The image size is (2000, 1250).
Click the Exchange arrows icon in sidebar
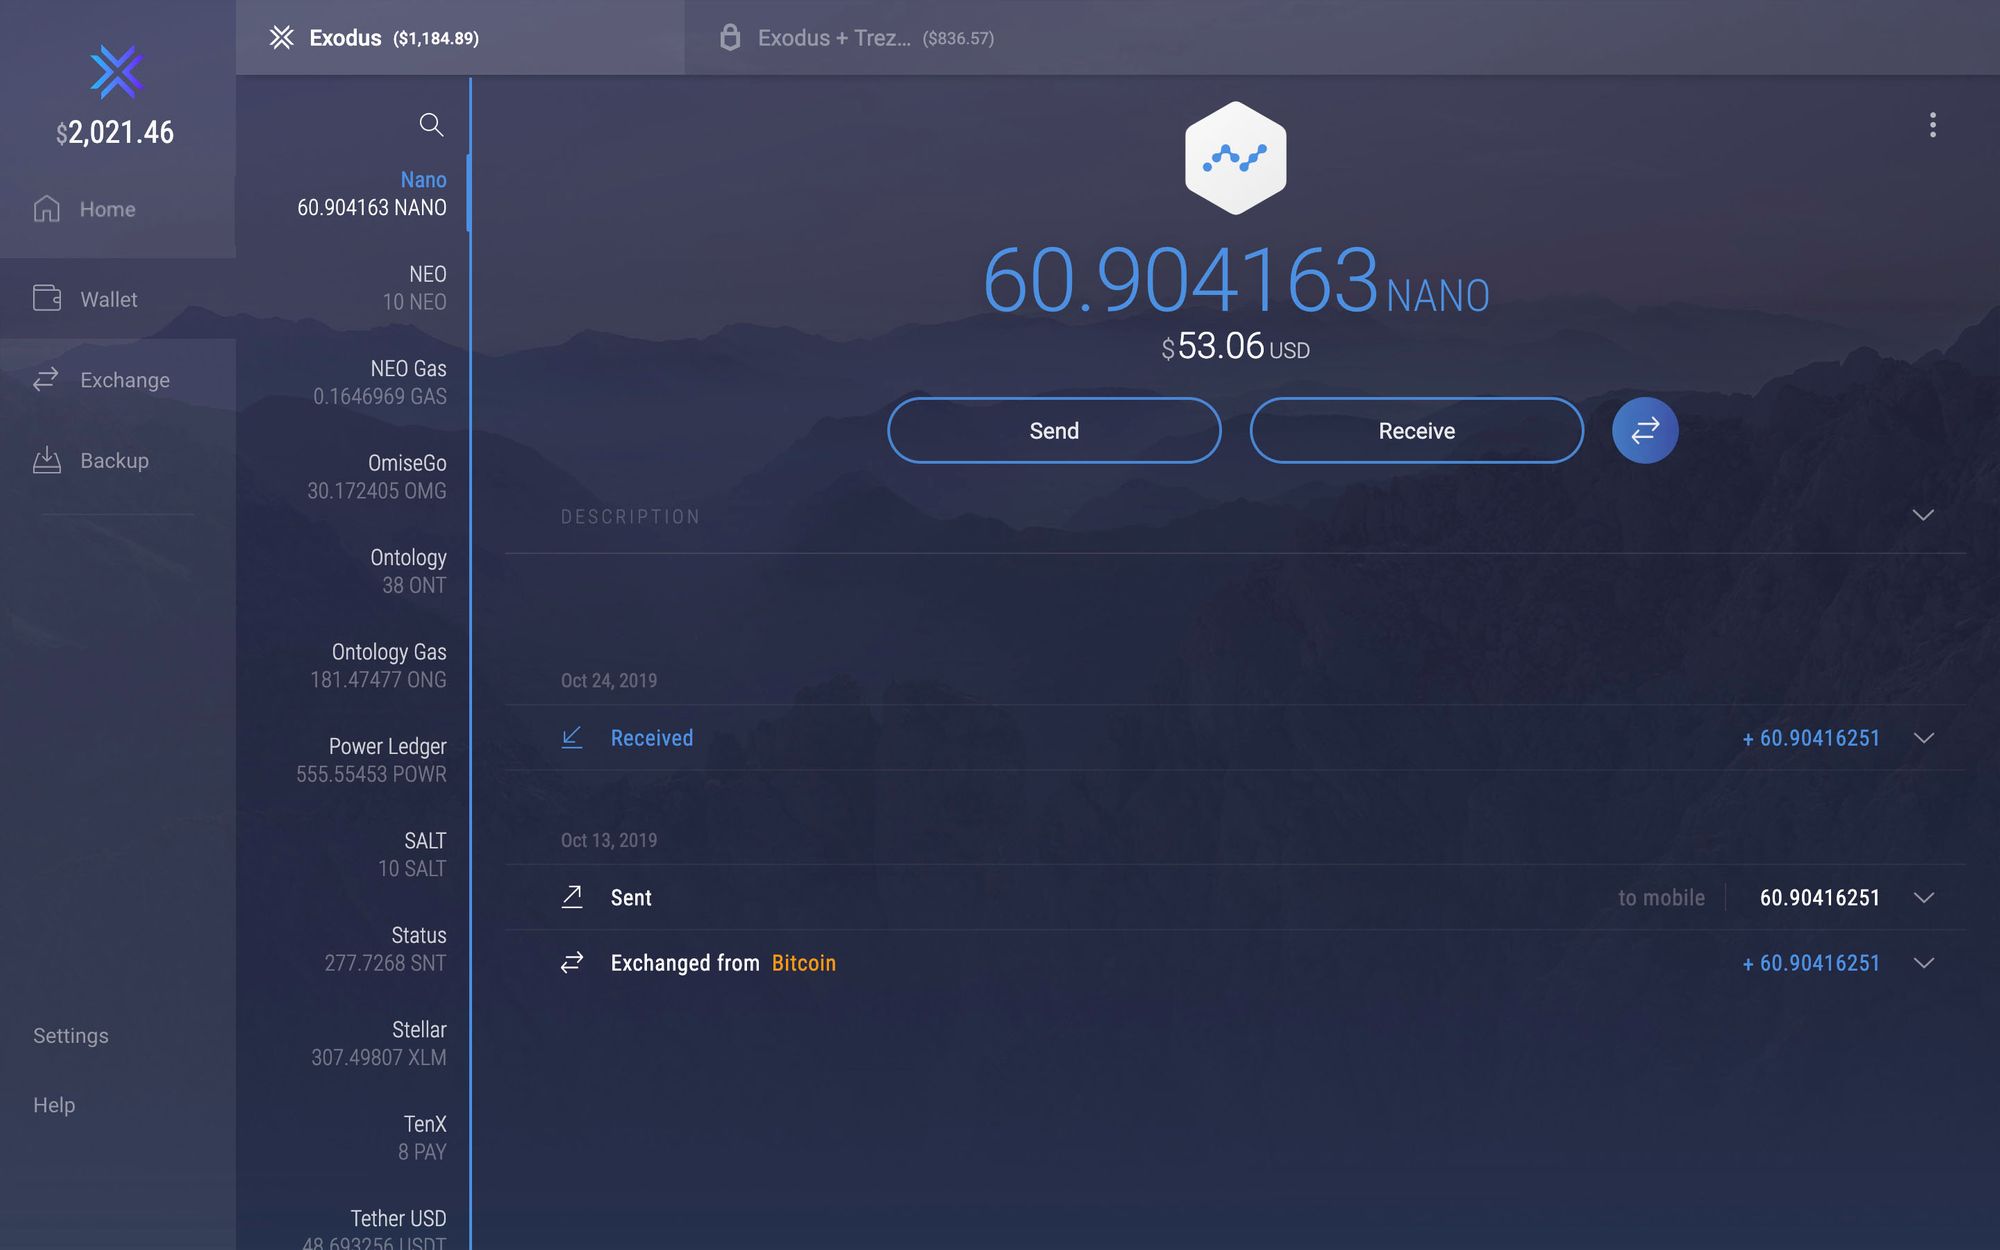[x=46, y=379]
